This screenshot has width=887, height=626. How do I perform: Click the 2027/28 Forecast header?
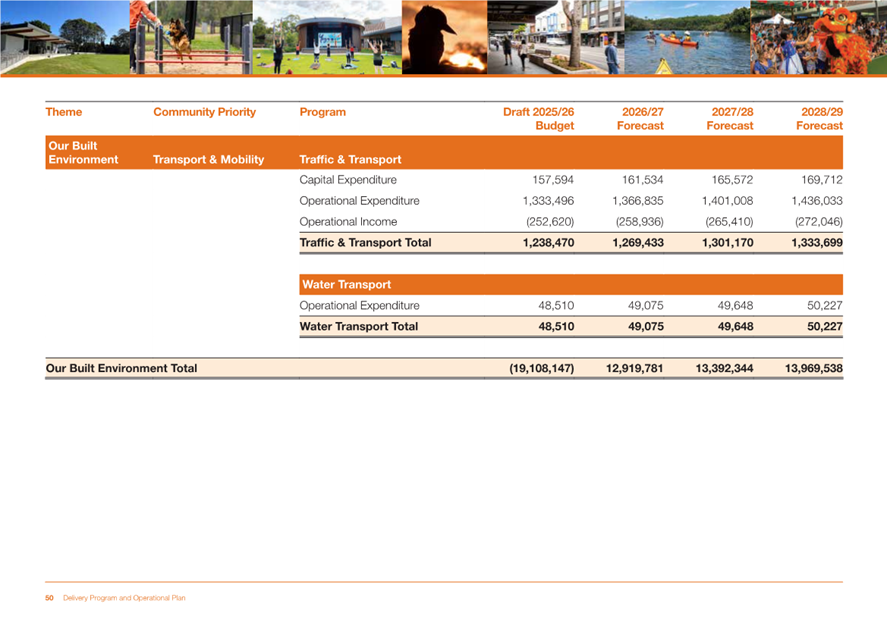[x=730, y=119]
